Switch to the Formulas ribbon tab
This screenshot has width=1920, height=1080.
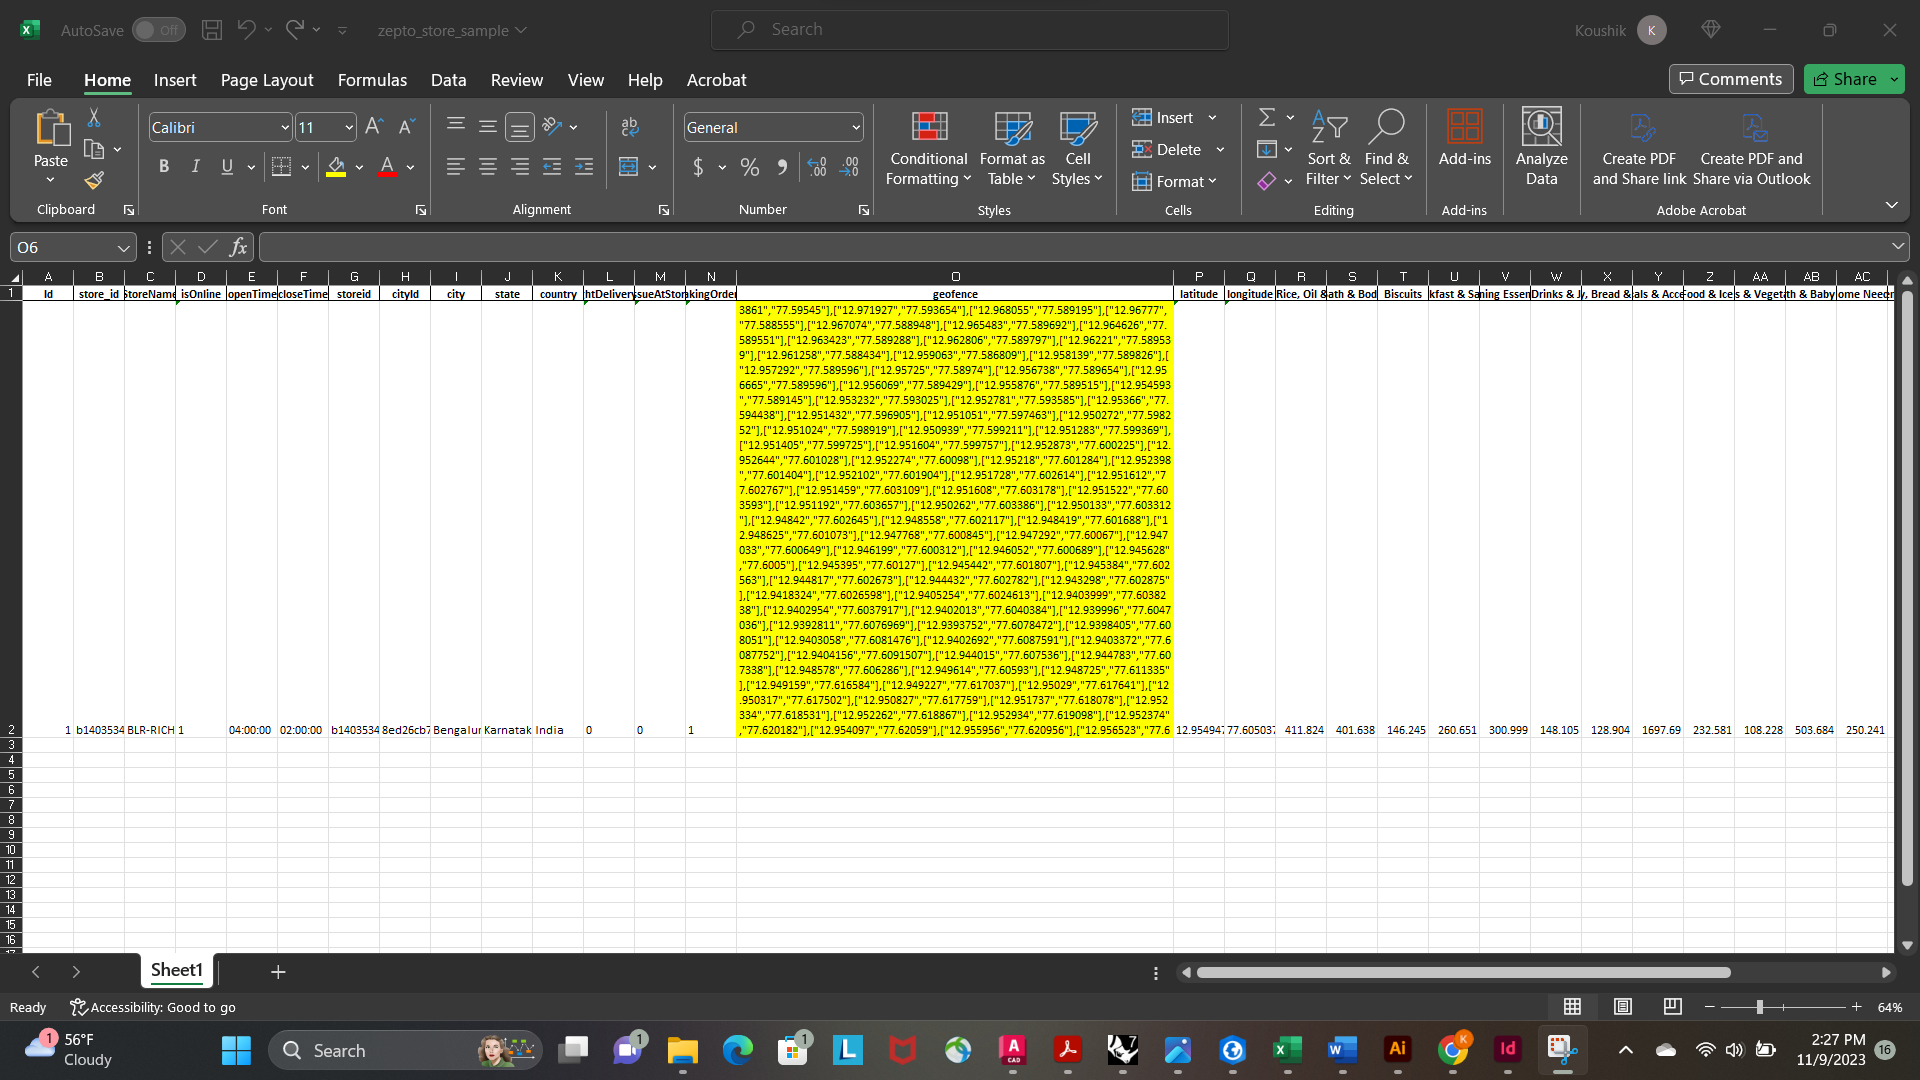click(372, 80)
